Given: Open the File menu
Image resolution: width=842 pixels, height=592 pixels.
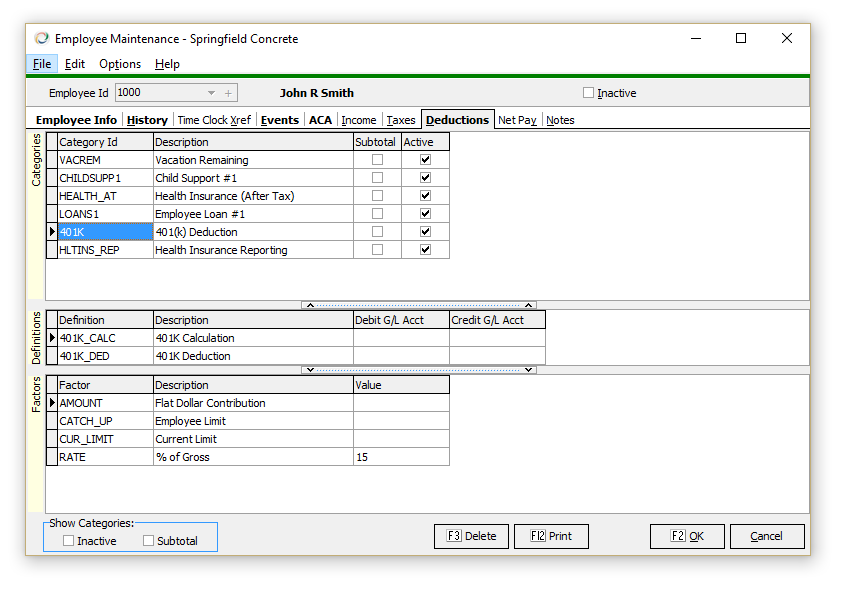Looking at the screenshot, I should (x=42, y=64).
